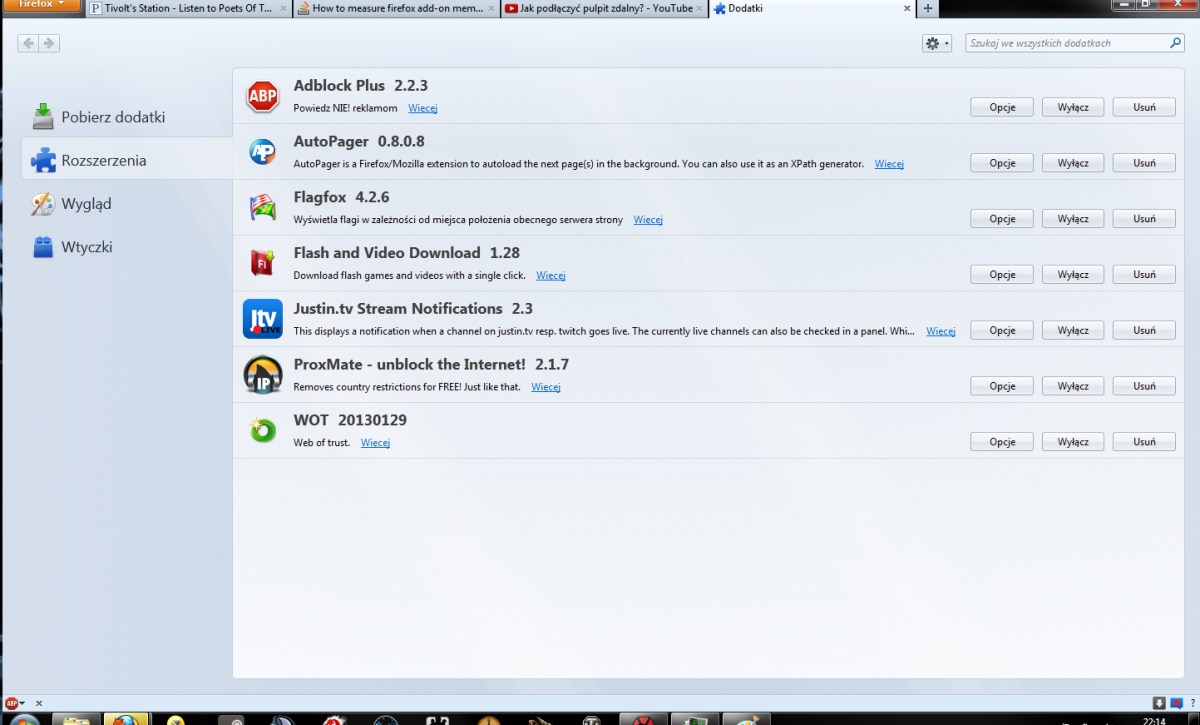Remove Adblock Plus with Usuń

pyautogui.click(x=1145, y=107)
